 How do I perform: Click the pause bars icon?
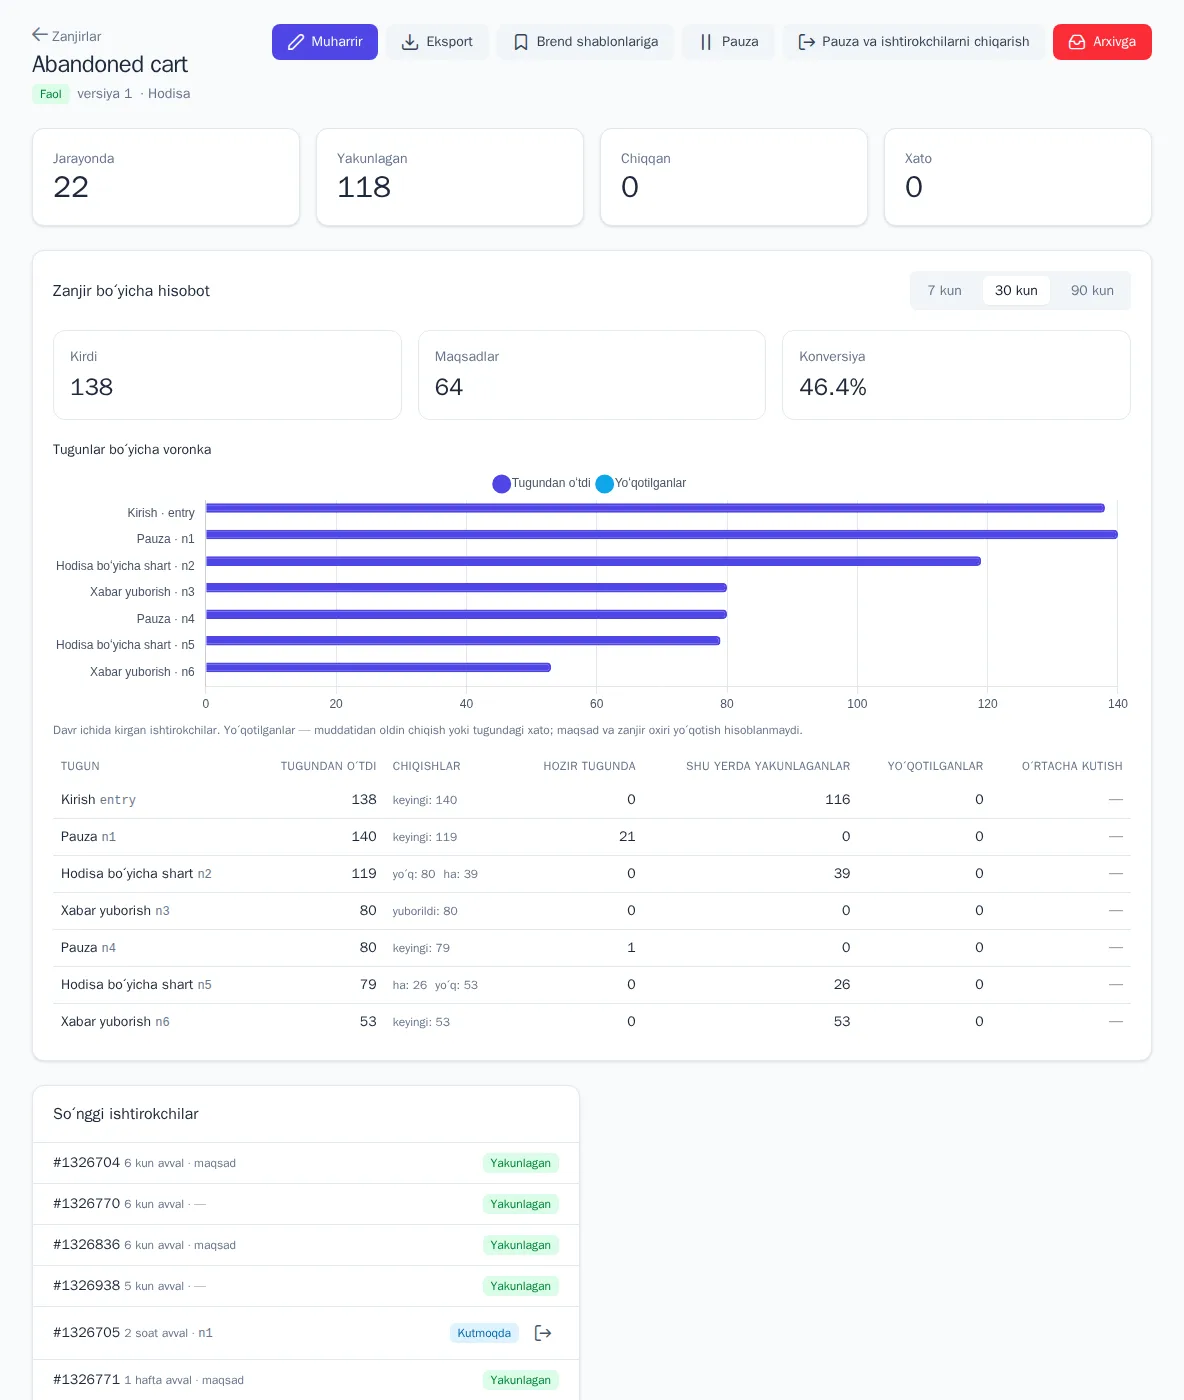706,42
